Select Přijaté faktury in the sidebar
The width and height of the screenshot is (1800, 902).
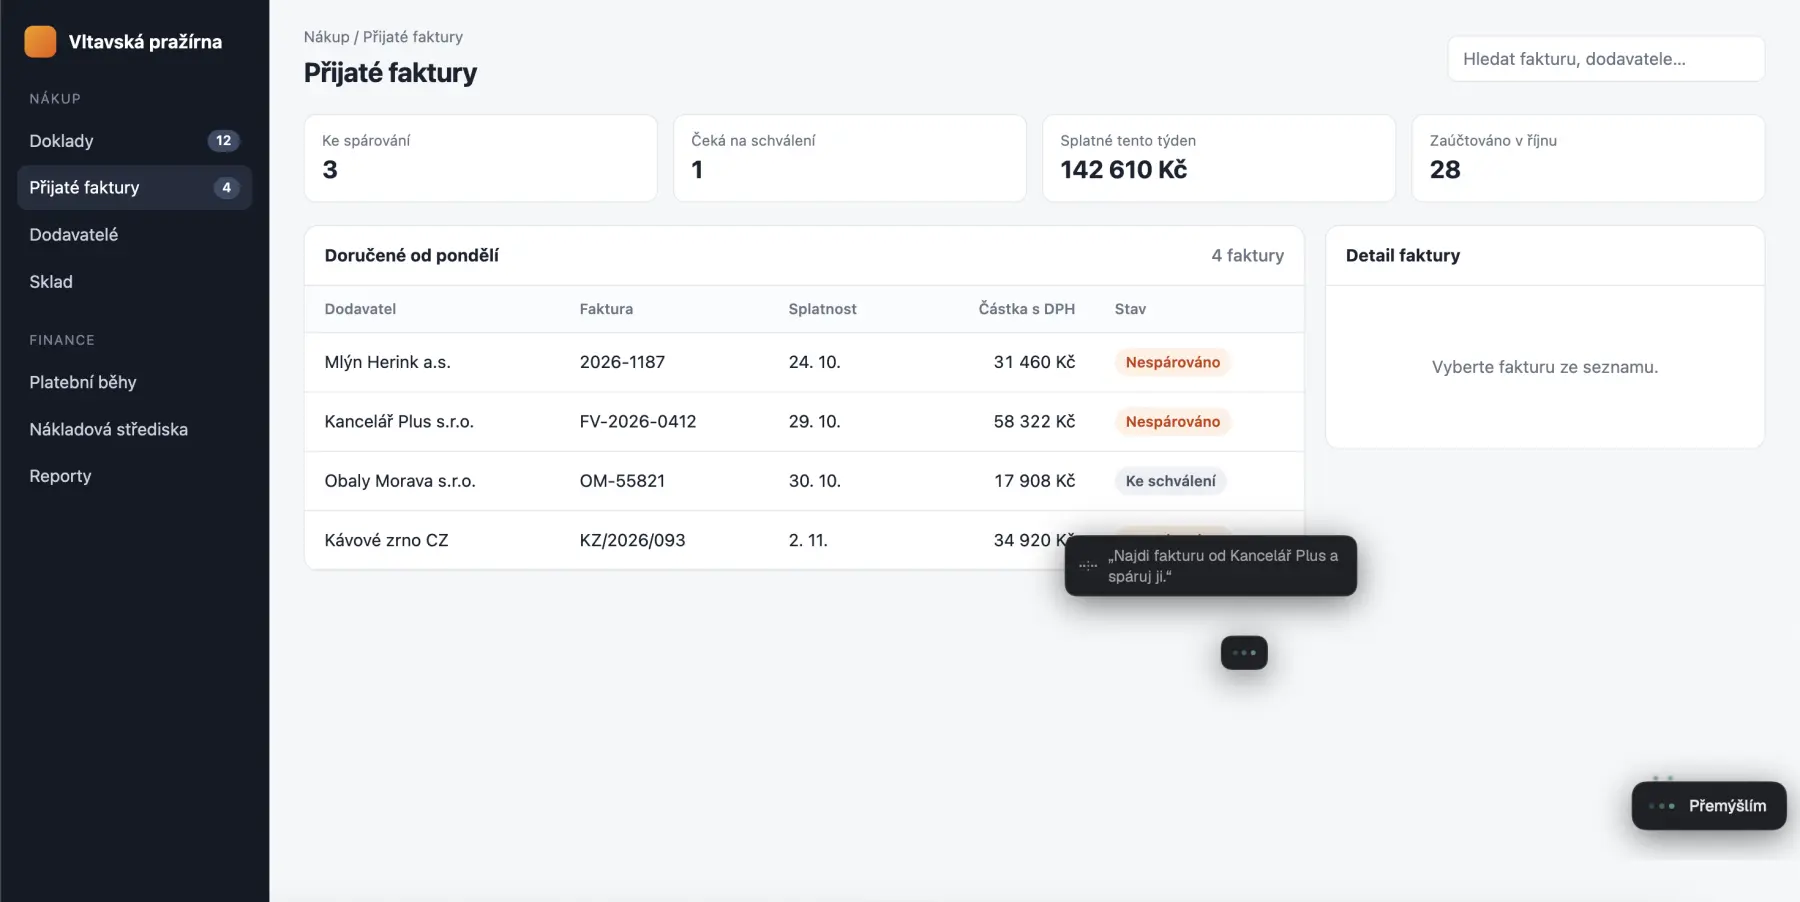coord(134,188)
